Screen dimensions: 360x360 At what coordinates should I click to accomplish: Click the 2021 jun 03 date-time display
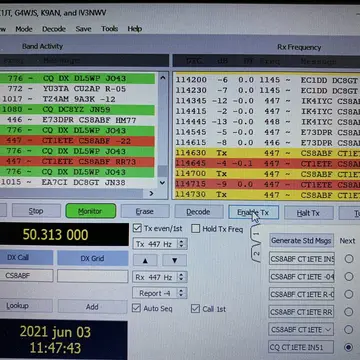(x=63, y=340)
